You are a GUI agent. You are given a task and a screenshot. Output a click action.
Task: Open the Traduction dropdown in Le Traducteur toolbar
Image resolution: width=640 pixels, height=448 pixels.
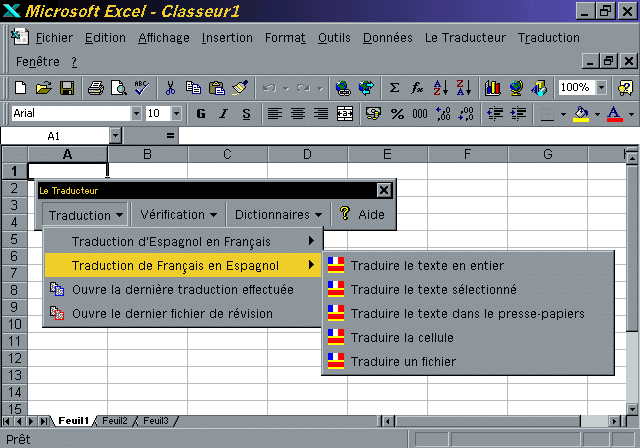(x=85, y=215)
